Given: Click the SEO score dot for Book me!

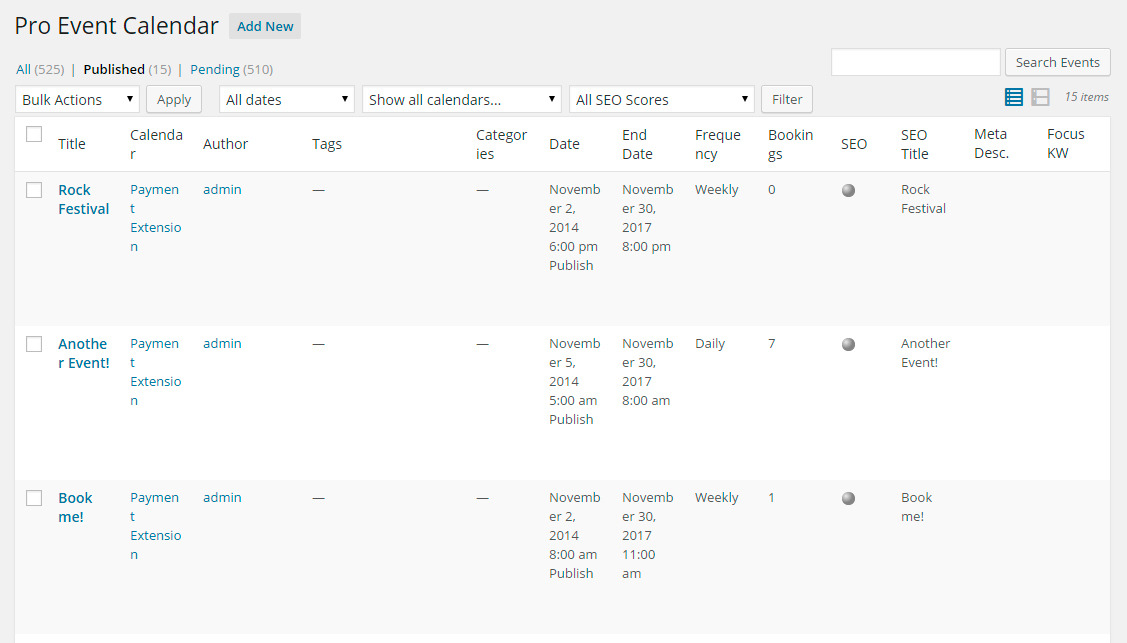Looking at the screenshot, I should point(848,498).
